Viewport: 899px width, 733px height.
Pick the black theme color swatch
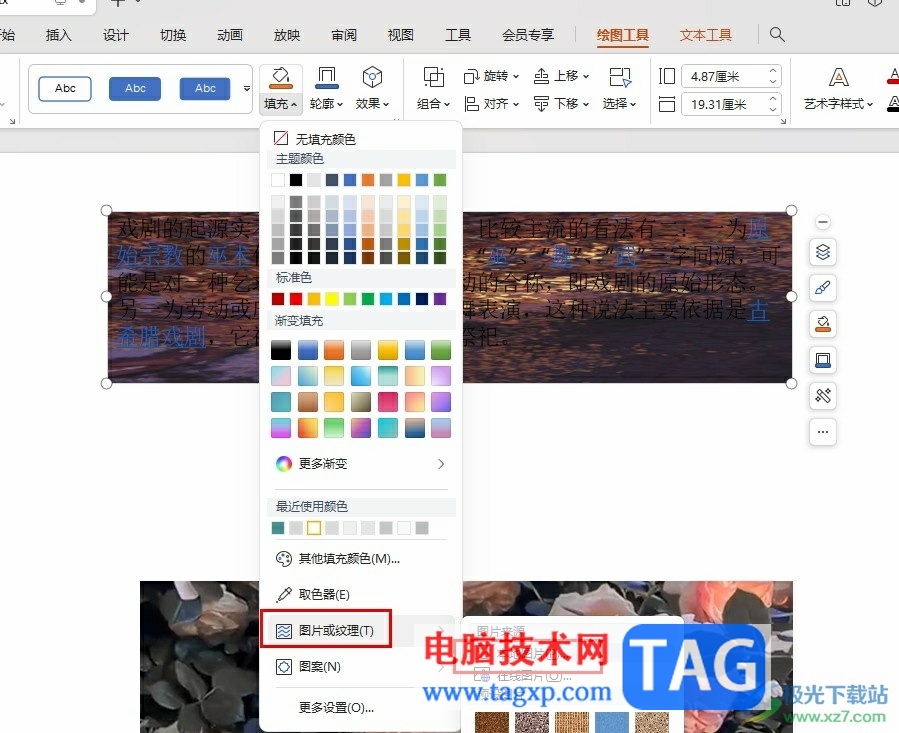[296, 180]
